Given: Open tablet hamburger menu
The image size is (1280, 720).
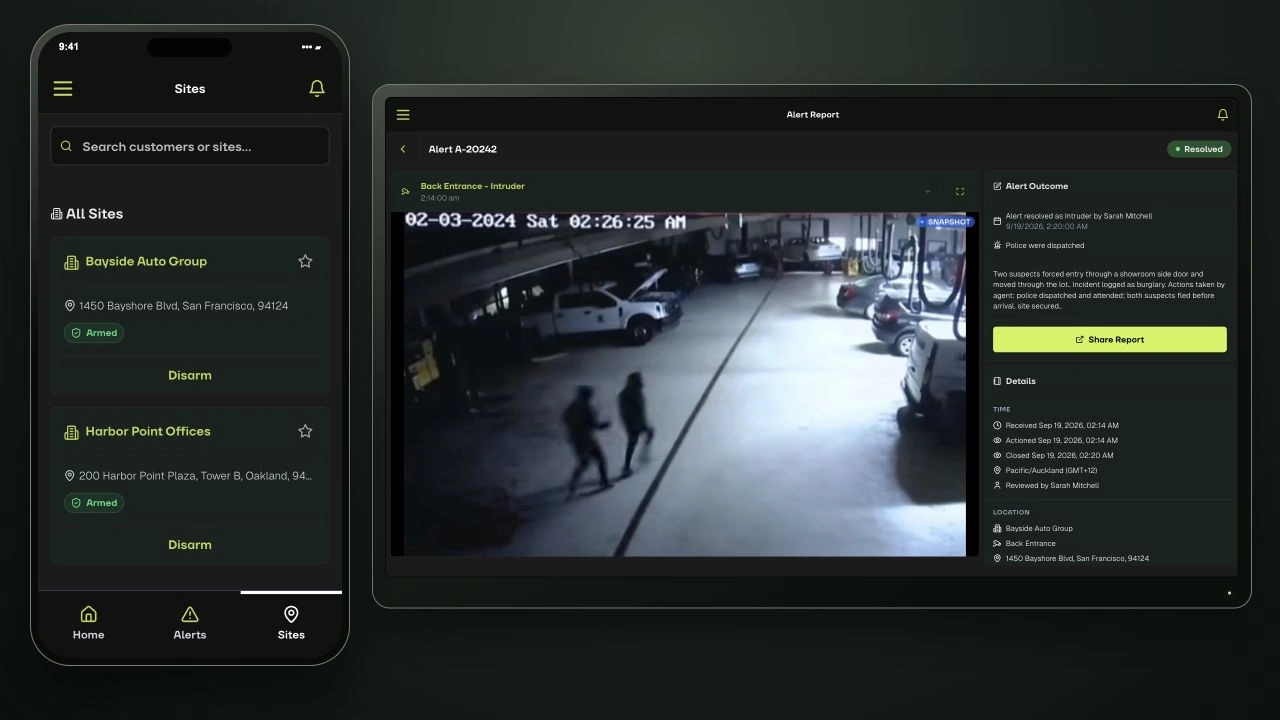Looking at the screenshot, I should [x=403, y=115].
